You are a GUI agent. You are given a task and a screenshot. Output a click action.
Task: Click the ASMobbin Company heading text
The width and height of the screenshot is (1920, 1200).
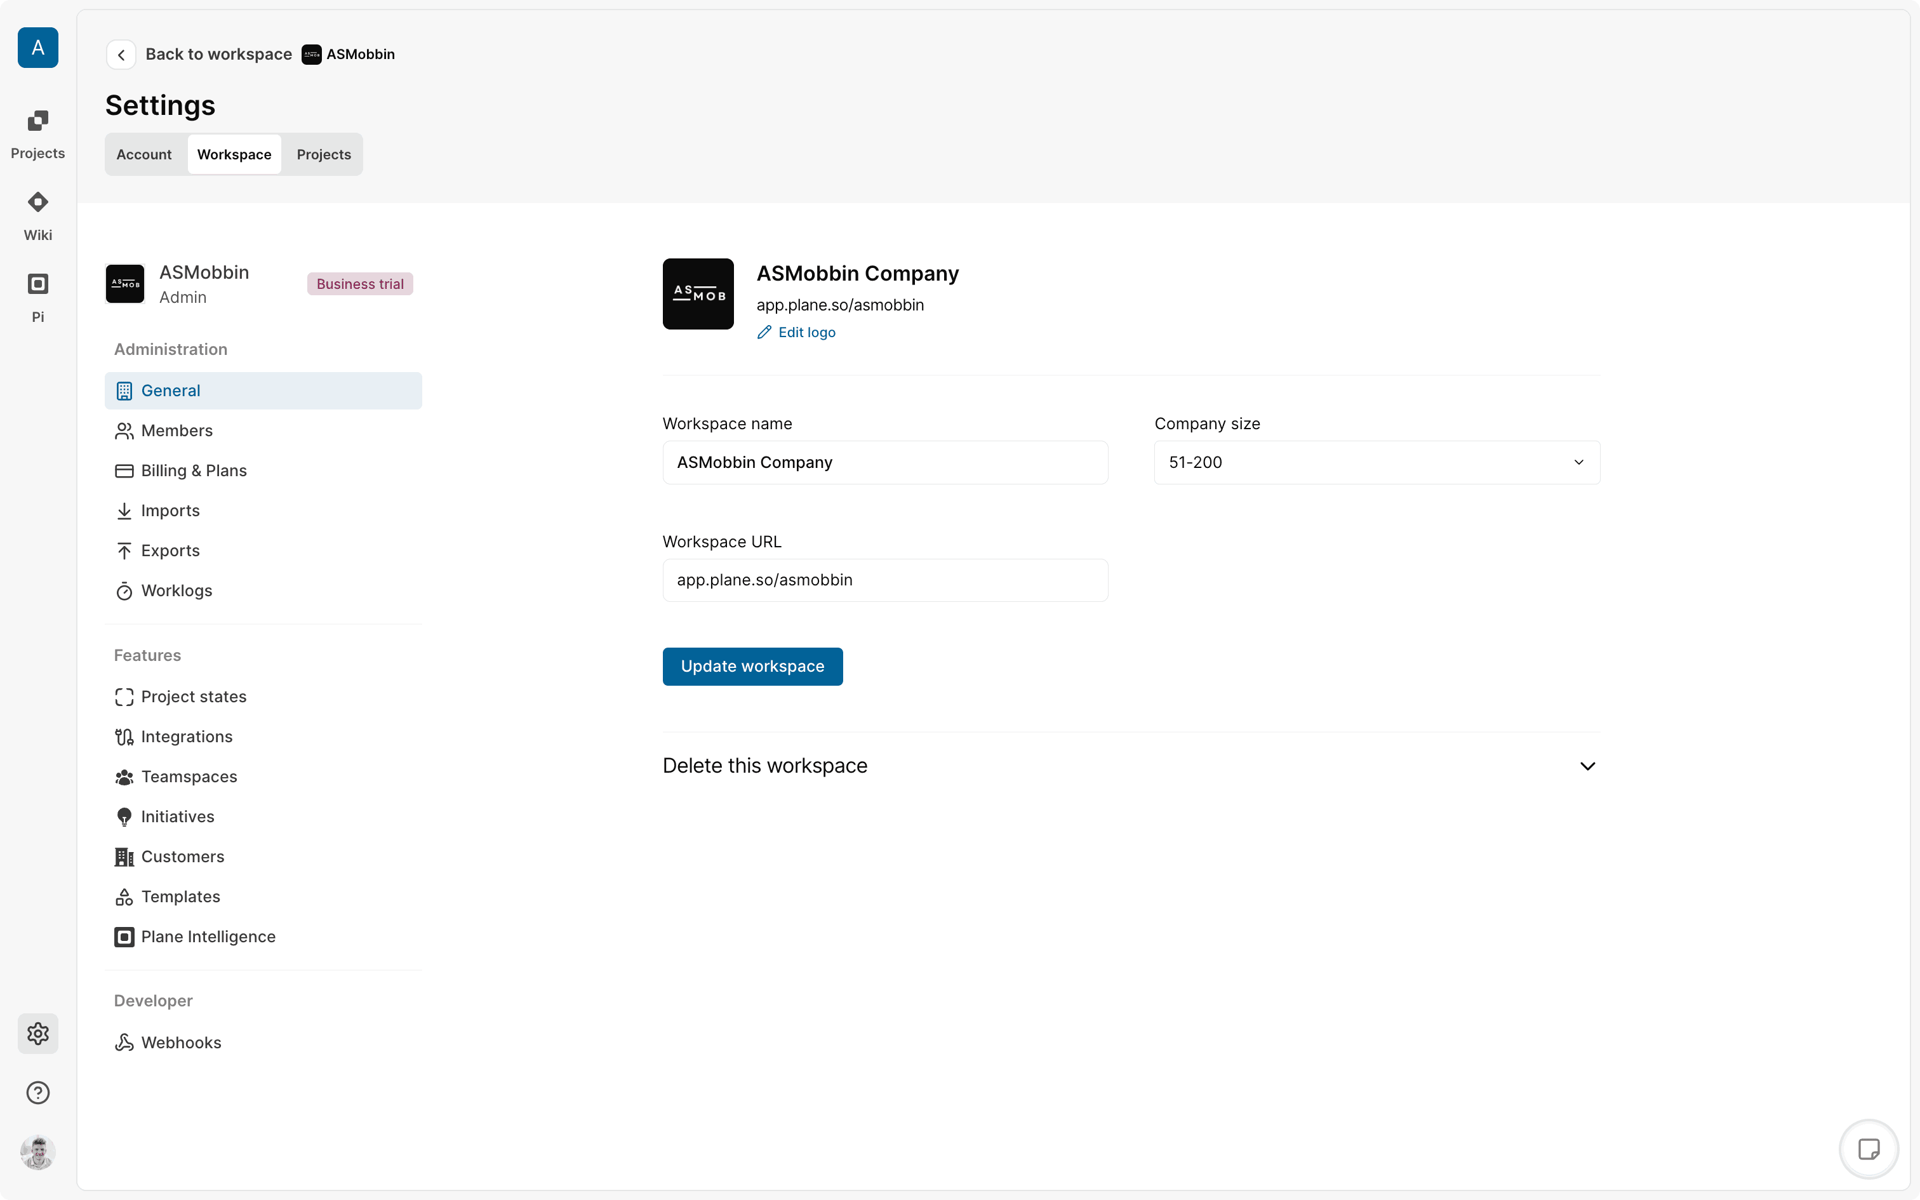pyautogui.click(x=857, y=274)
